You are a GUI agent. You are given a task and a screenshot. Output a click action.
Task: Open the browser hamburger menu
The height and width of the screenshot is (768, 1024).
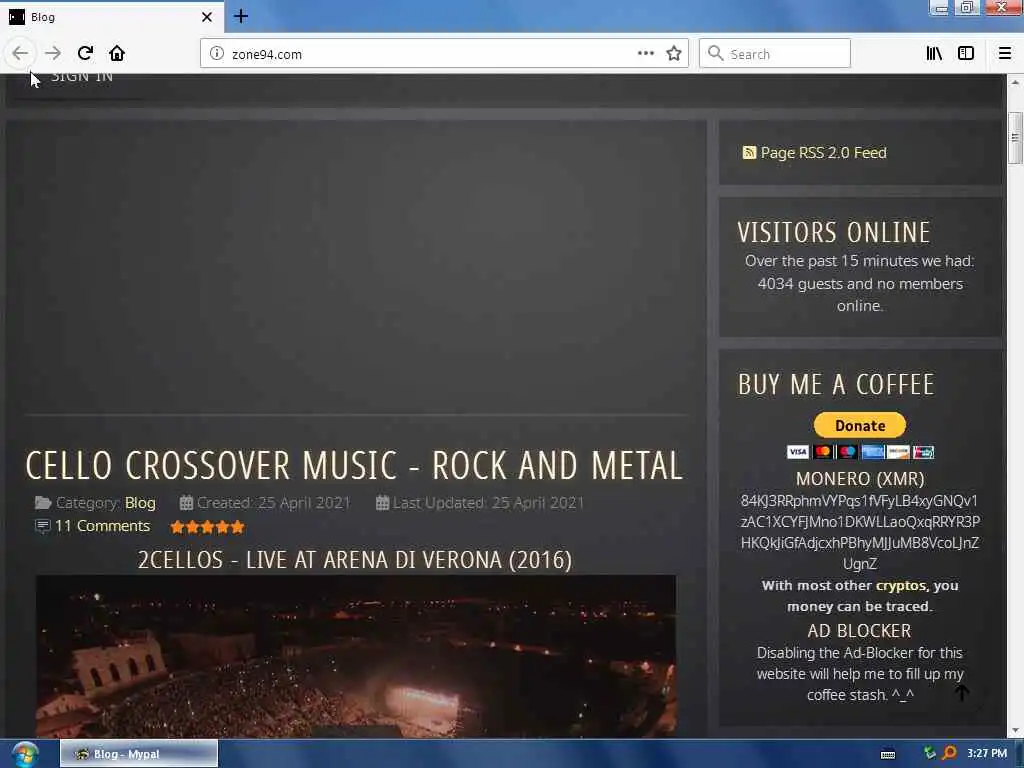pyautogui.click(x=1004, y=54)
